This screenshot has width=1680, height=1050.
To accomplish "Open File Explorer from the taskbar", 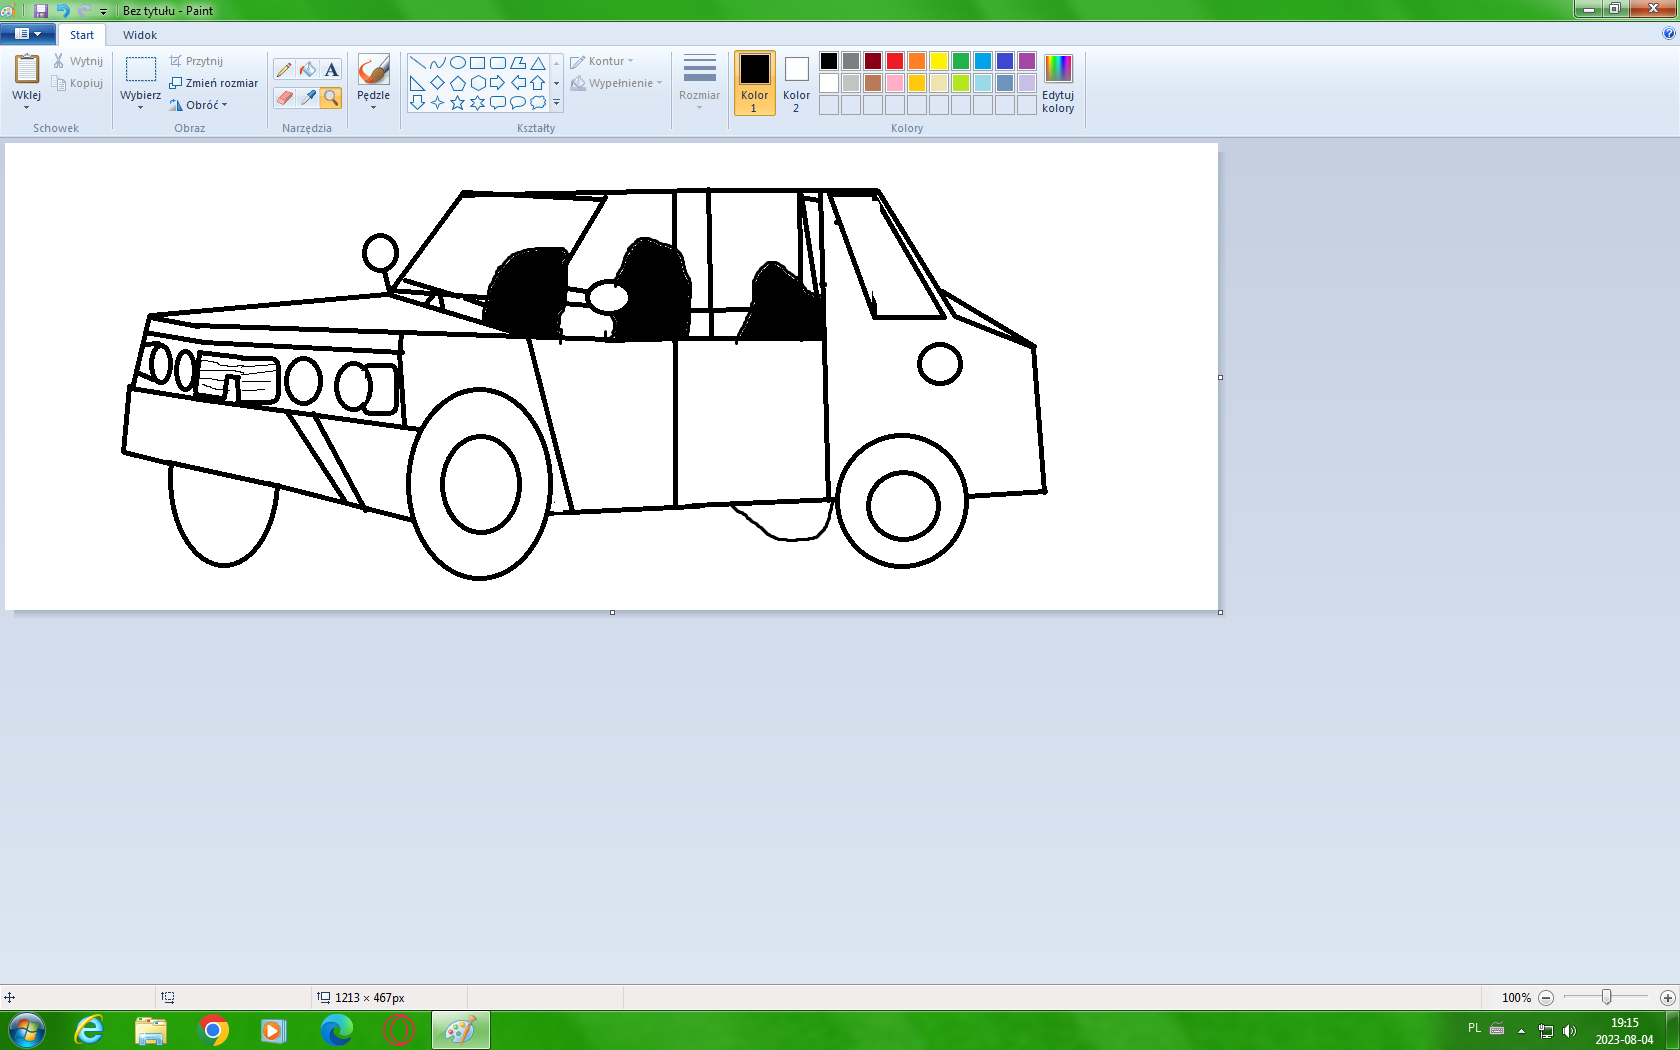I will click(151, 1030).
